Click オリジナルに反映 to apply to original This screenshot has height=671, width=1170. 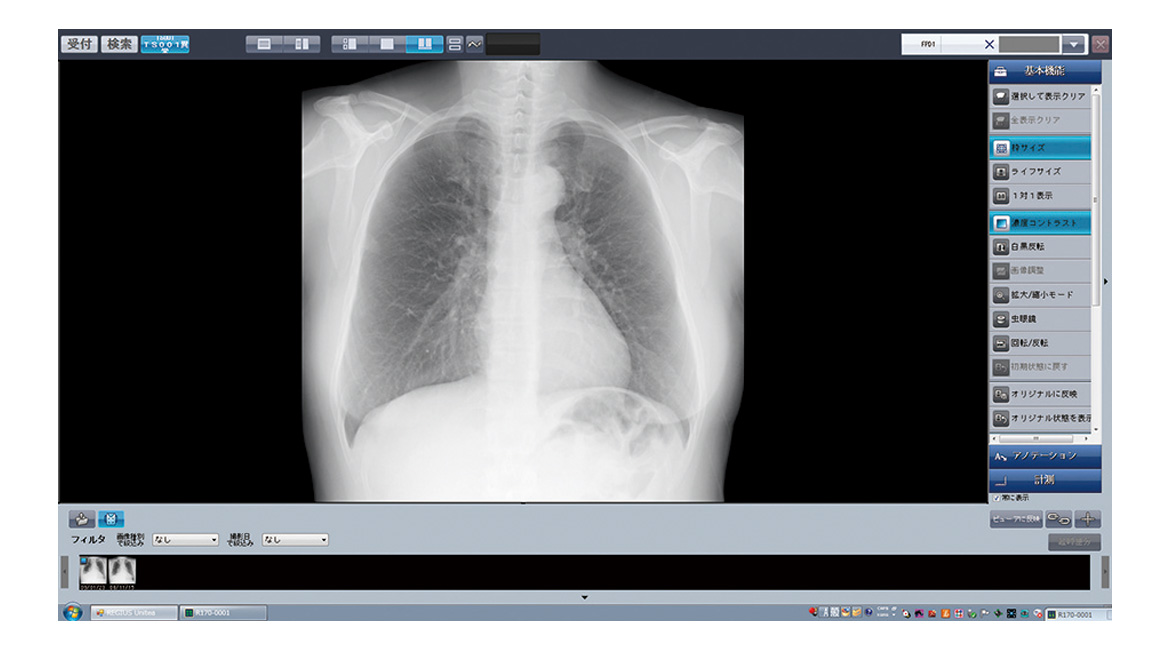[x=1040, y=394]
